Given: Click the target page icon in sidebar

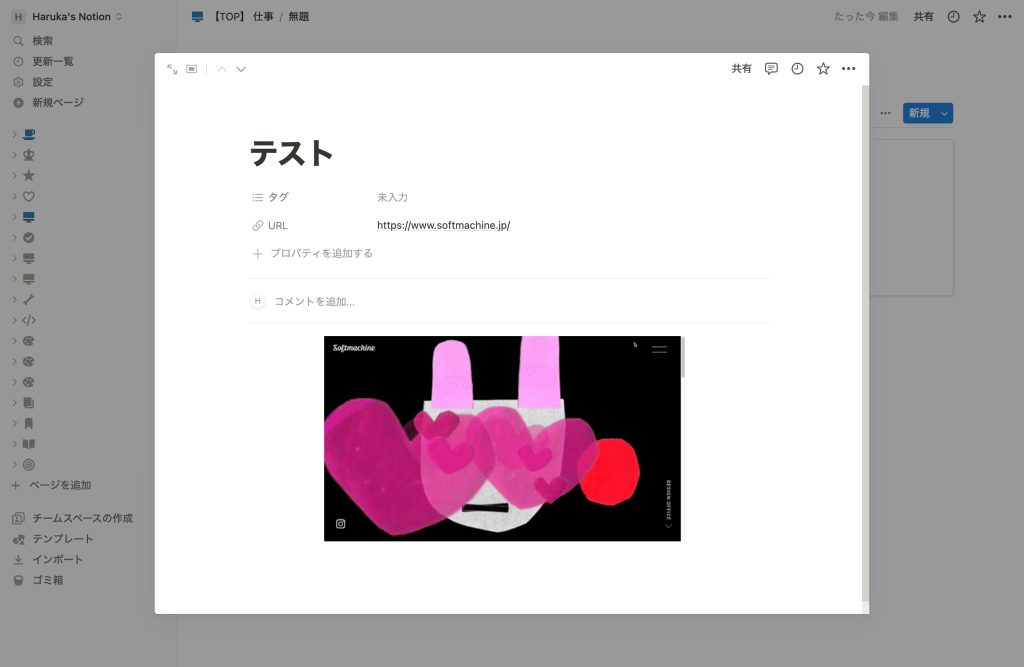Looking at the screenshot, I should tap(29, 465).
